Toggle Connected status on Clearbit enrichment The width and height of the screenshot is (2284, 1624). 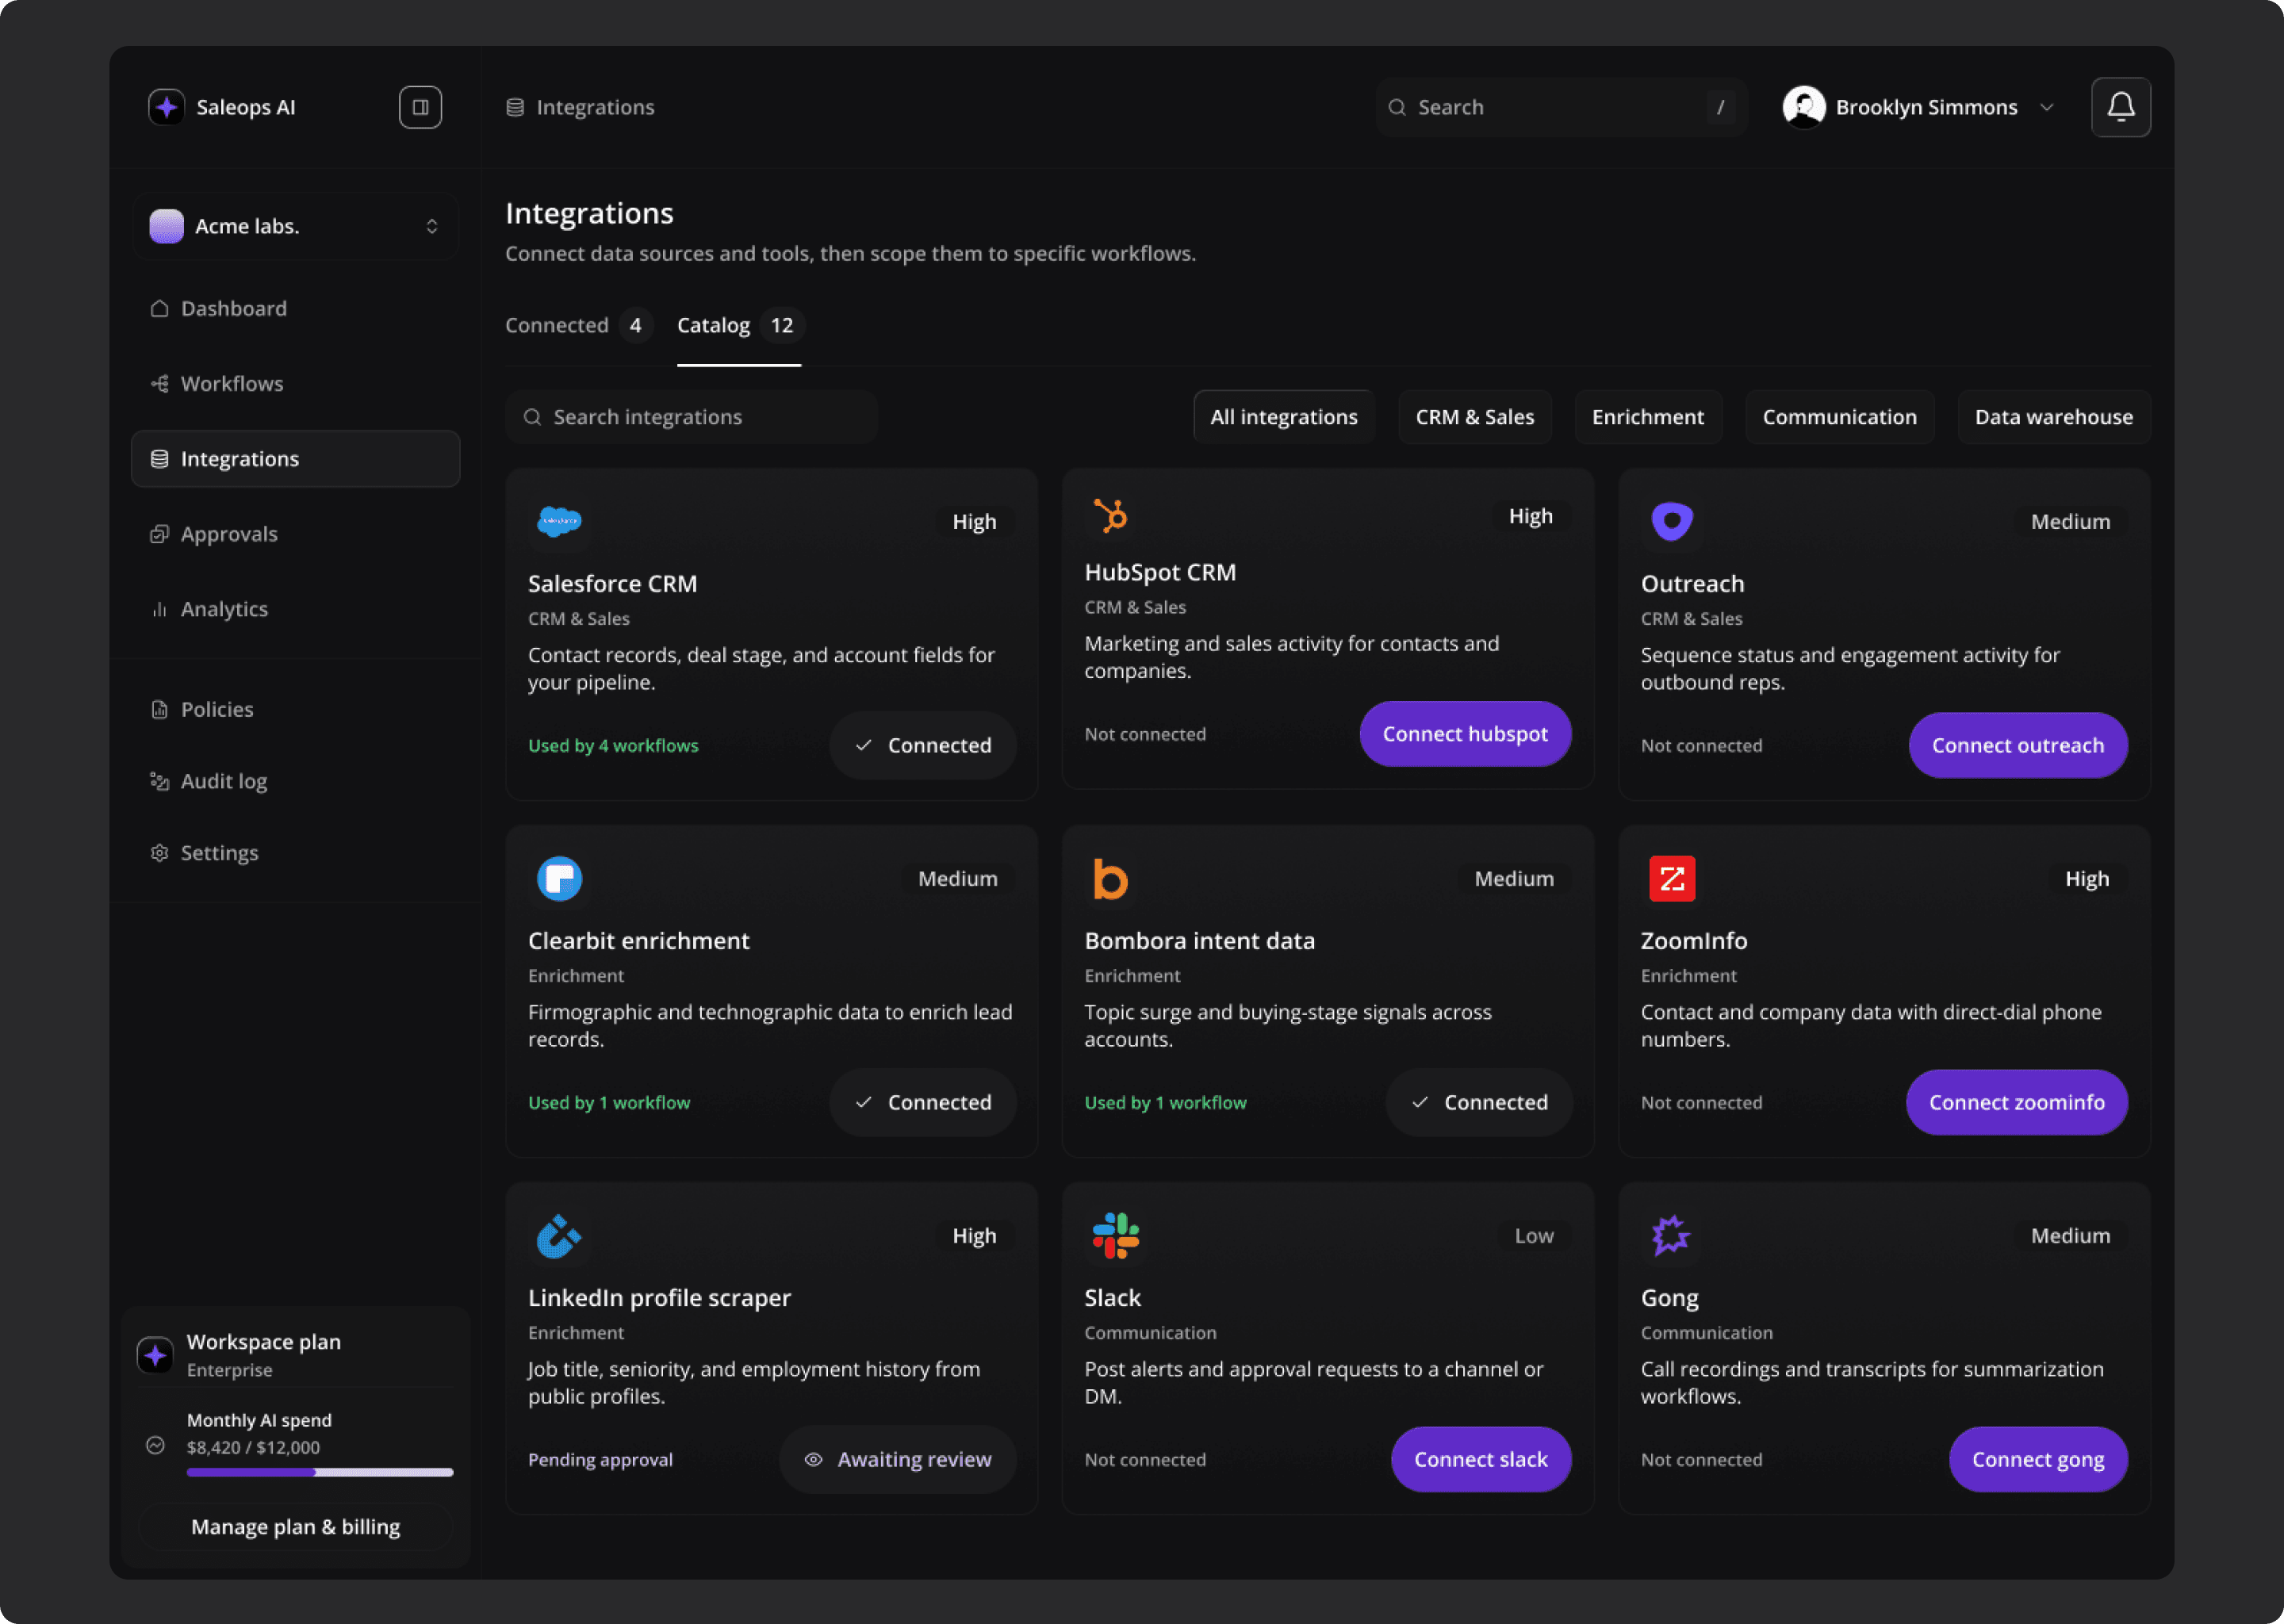[922, 1102]
